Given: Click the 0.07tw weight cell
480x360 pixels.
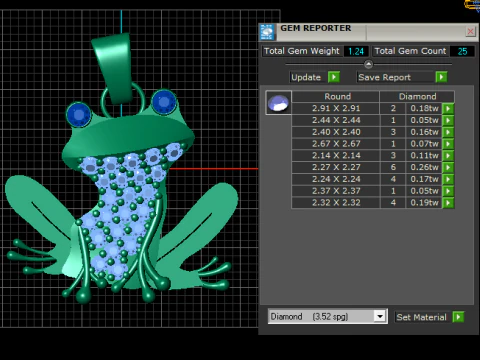Looking at the screenshot, I should click(x=424, y=144).
